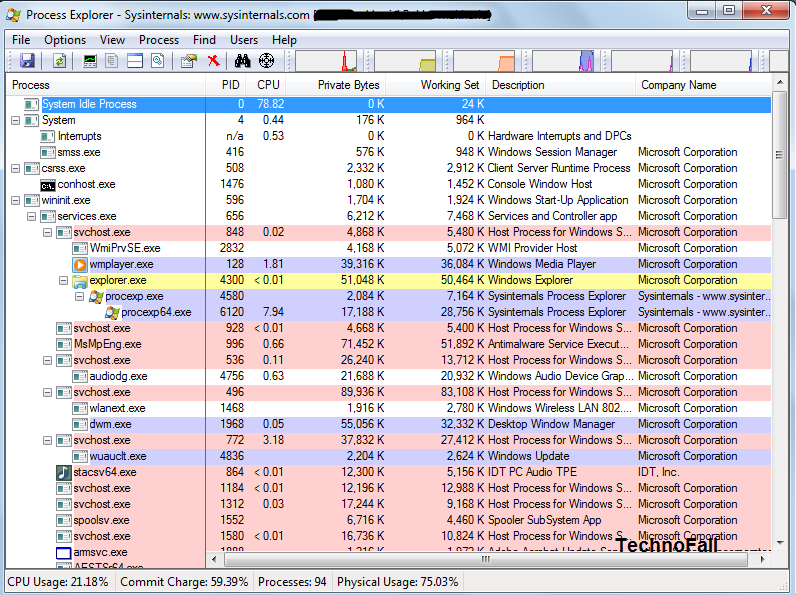This screenshot has width=796, height=595.
Task: Click the System Idle Process icon
Action: click(x=31, y=105)
